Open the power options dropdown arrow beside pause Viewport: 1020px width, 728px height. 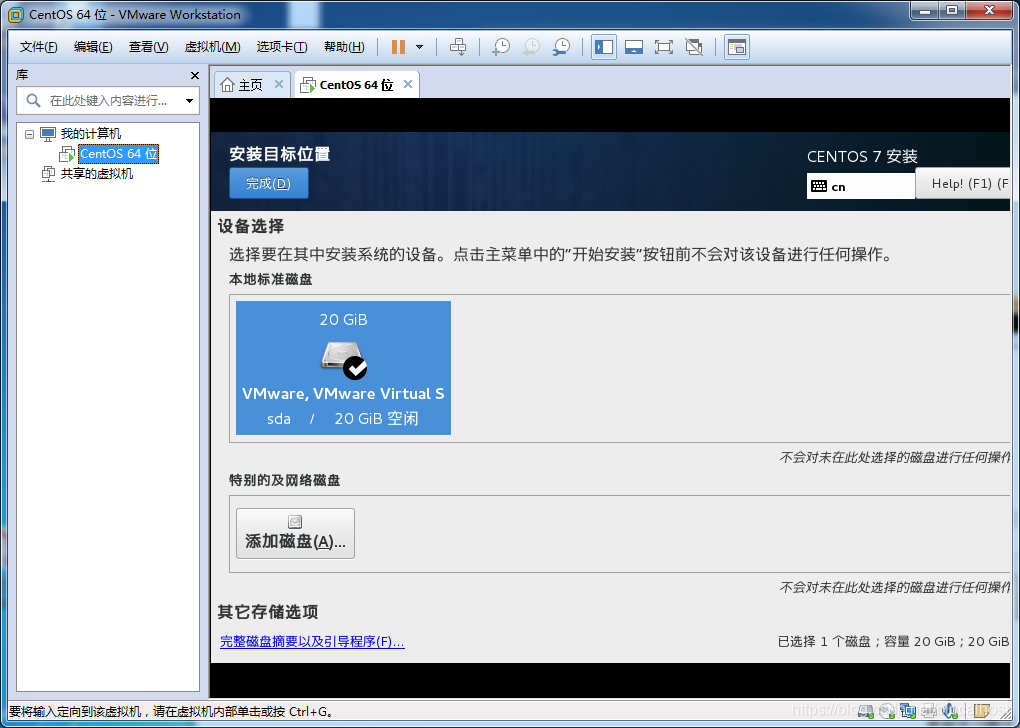(x=420, y=47)
